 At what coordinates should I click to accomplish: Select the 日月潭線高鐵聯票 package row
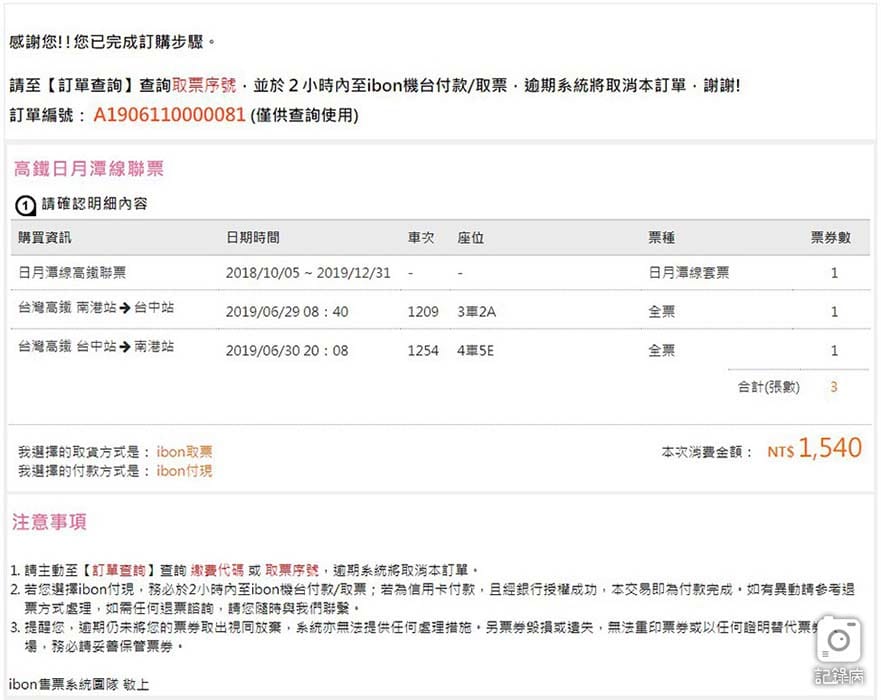[72, 273]
